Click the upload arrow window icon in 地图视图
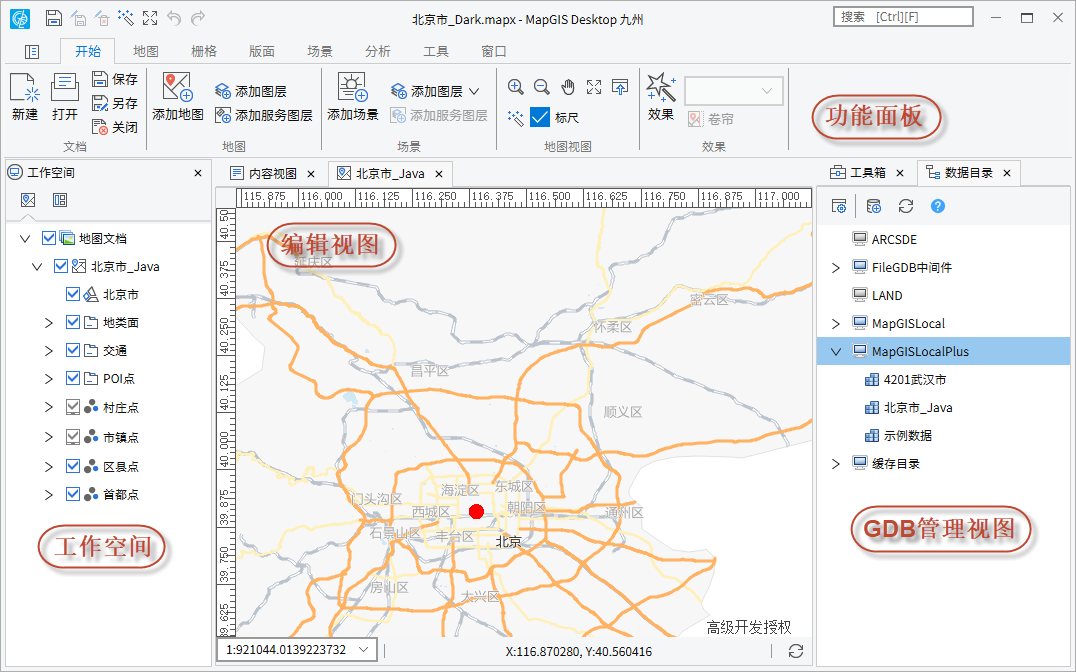This screenshot has width=1076, height=672. 620,87
